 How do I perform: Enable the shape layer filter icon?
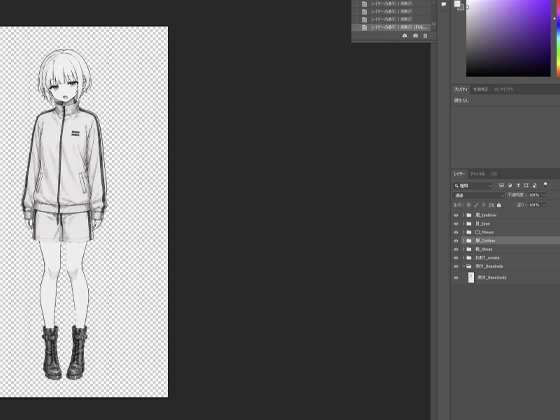(526, 185)
